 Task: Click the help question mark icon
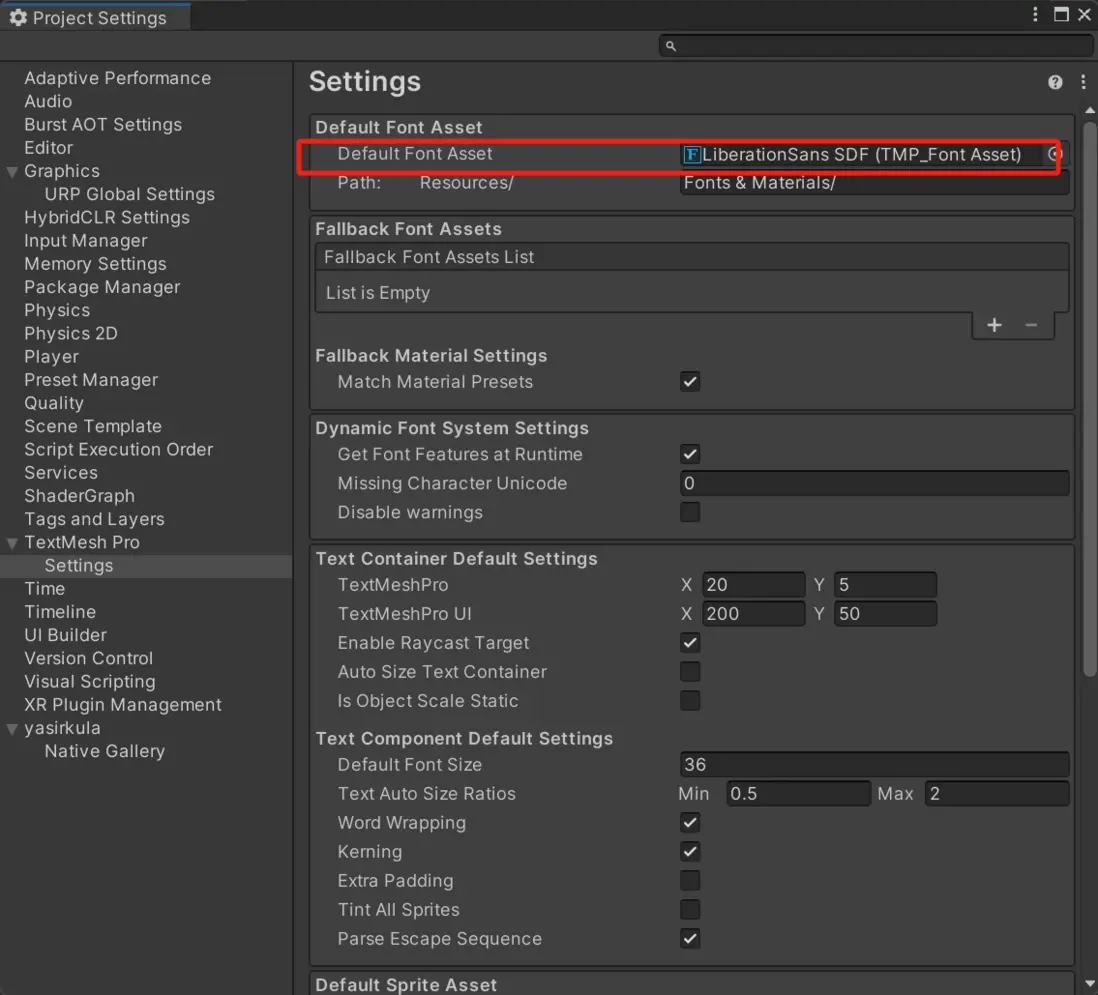[x=1055, y=82]
